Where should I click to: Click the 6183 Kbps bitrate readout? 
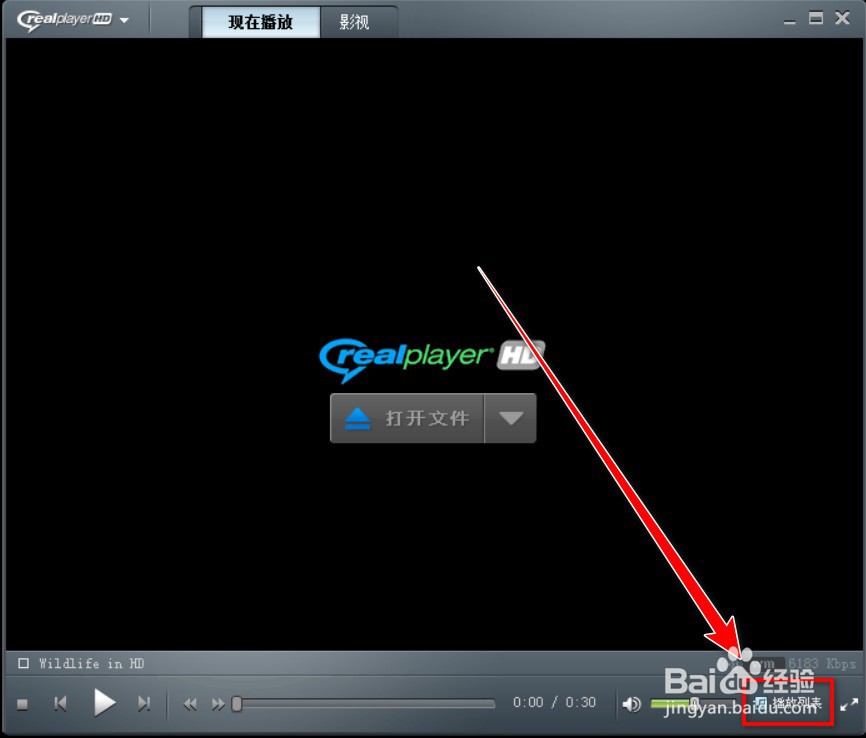(x=822, y=663)
